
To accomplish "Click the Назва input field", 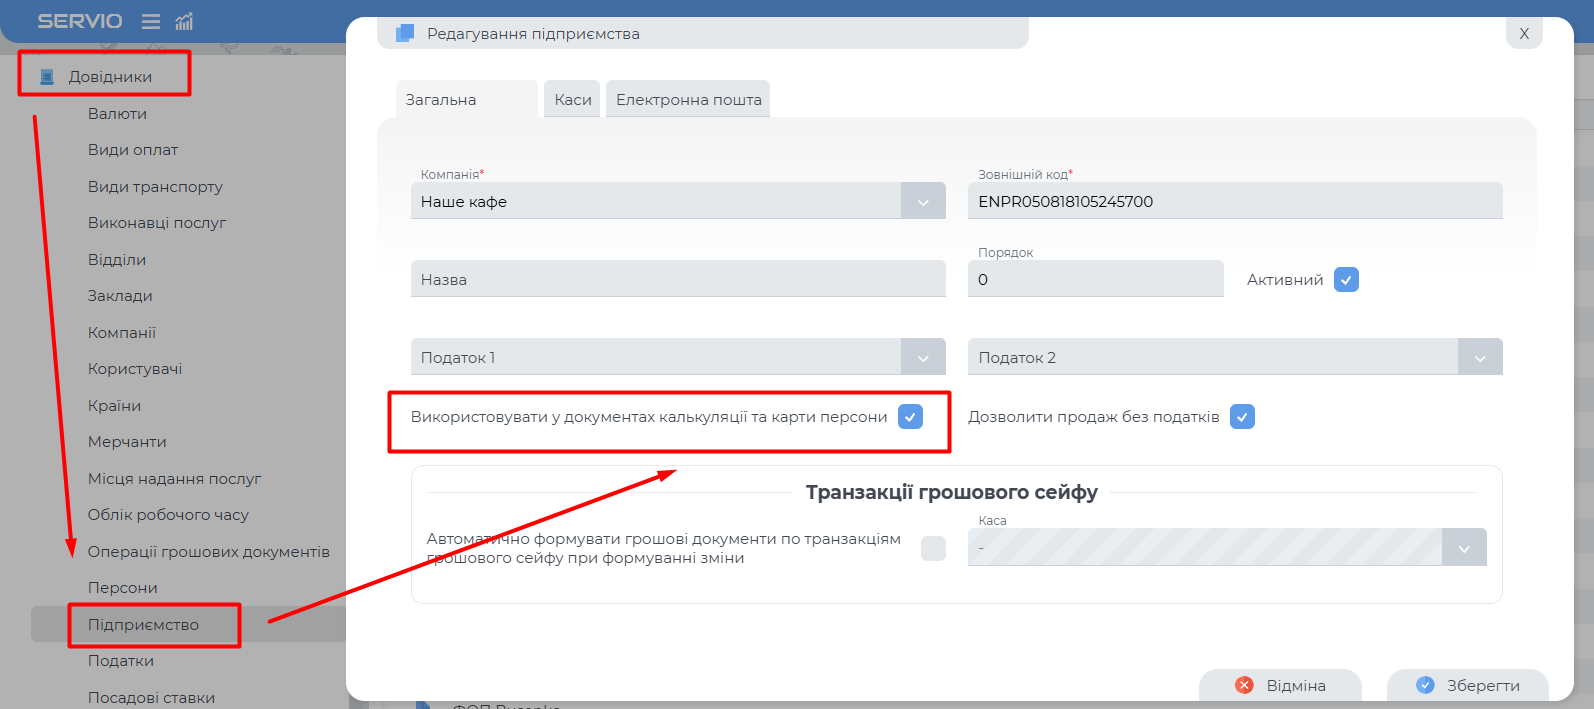I will 677,280.
